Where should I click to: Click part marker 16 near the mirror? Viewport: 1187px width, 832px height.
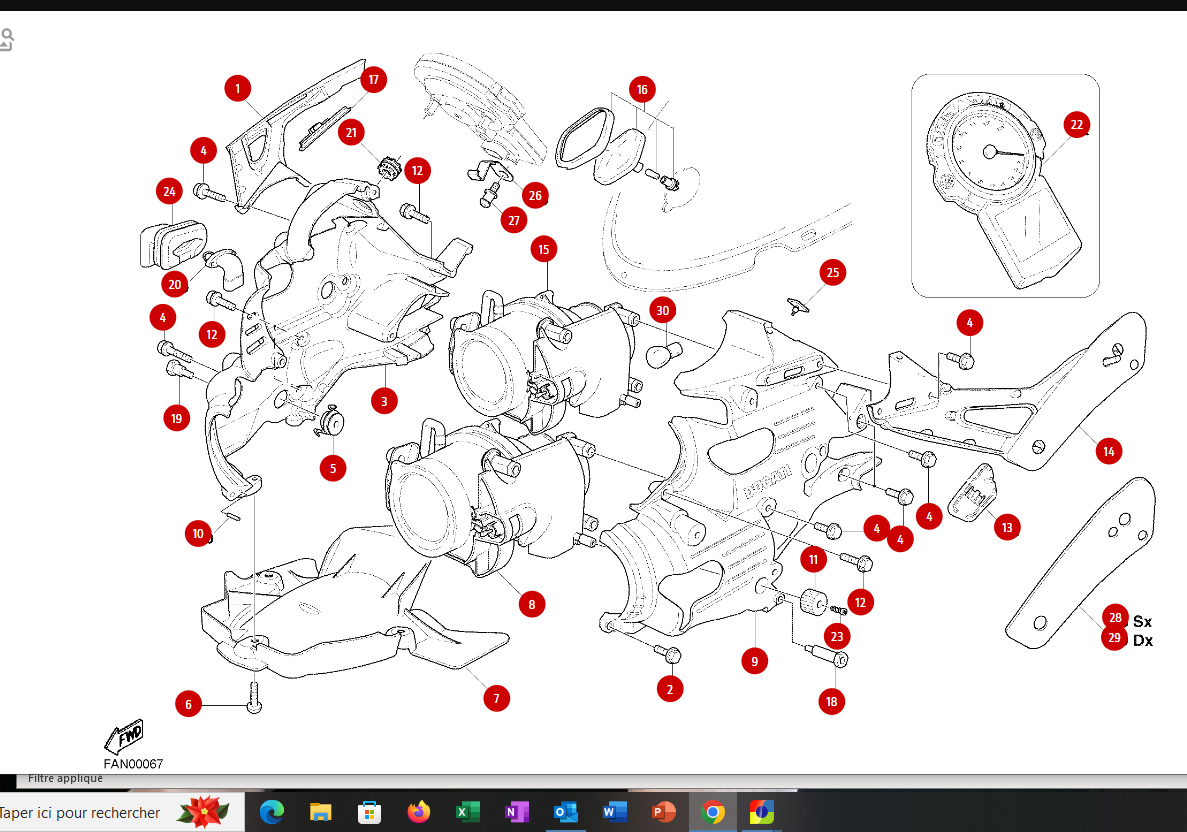tap(642, 90)
